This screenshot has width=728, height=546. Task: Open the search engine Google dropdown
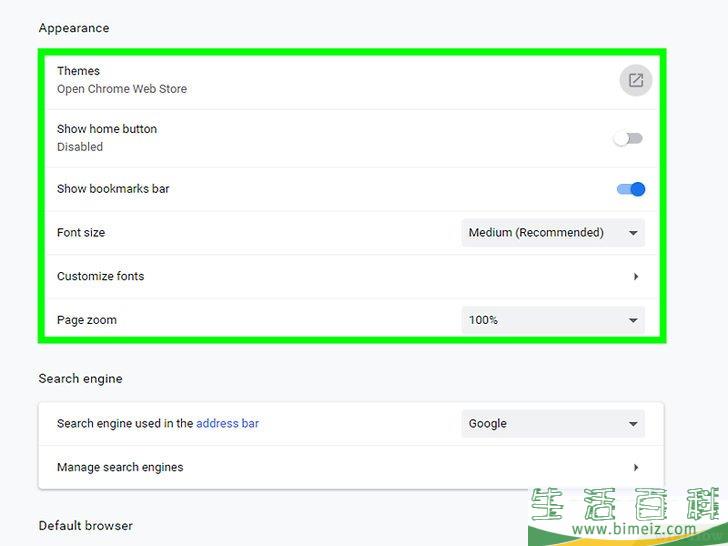tap(552, 424)
